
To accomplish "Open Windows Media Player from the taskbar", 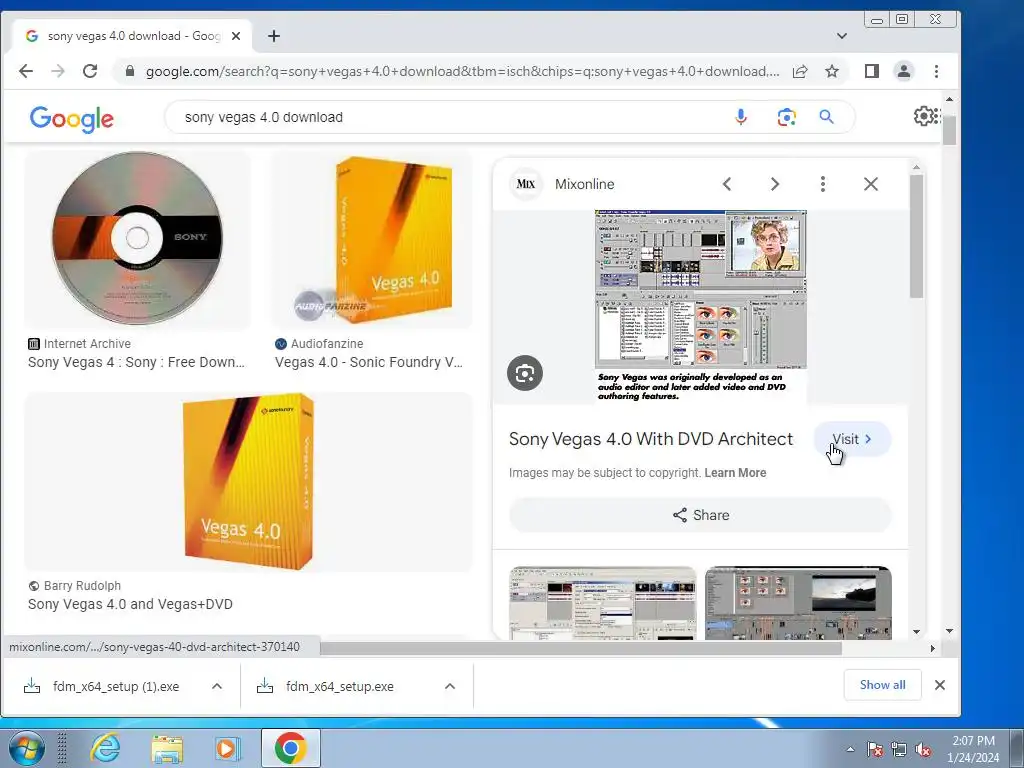I will coord(227,748).
